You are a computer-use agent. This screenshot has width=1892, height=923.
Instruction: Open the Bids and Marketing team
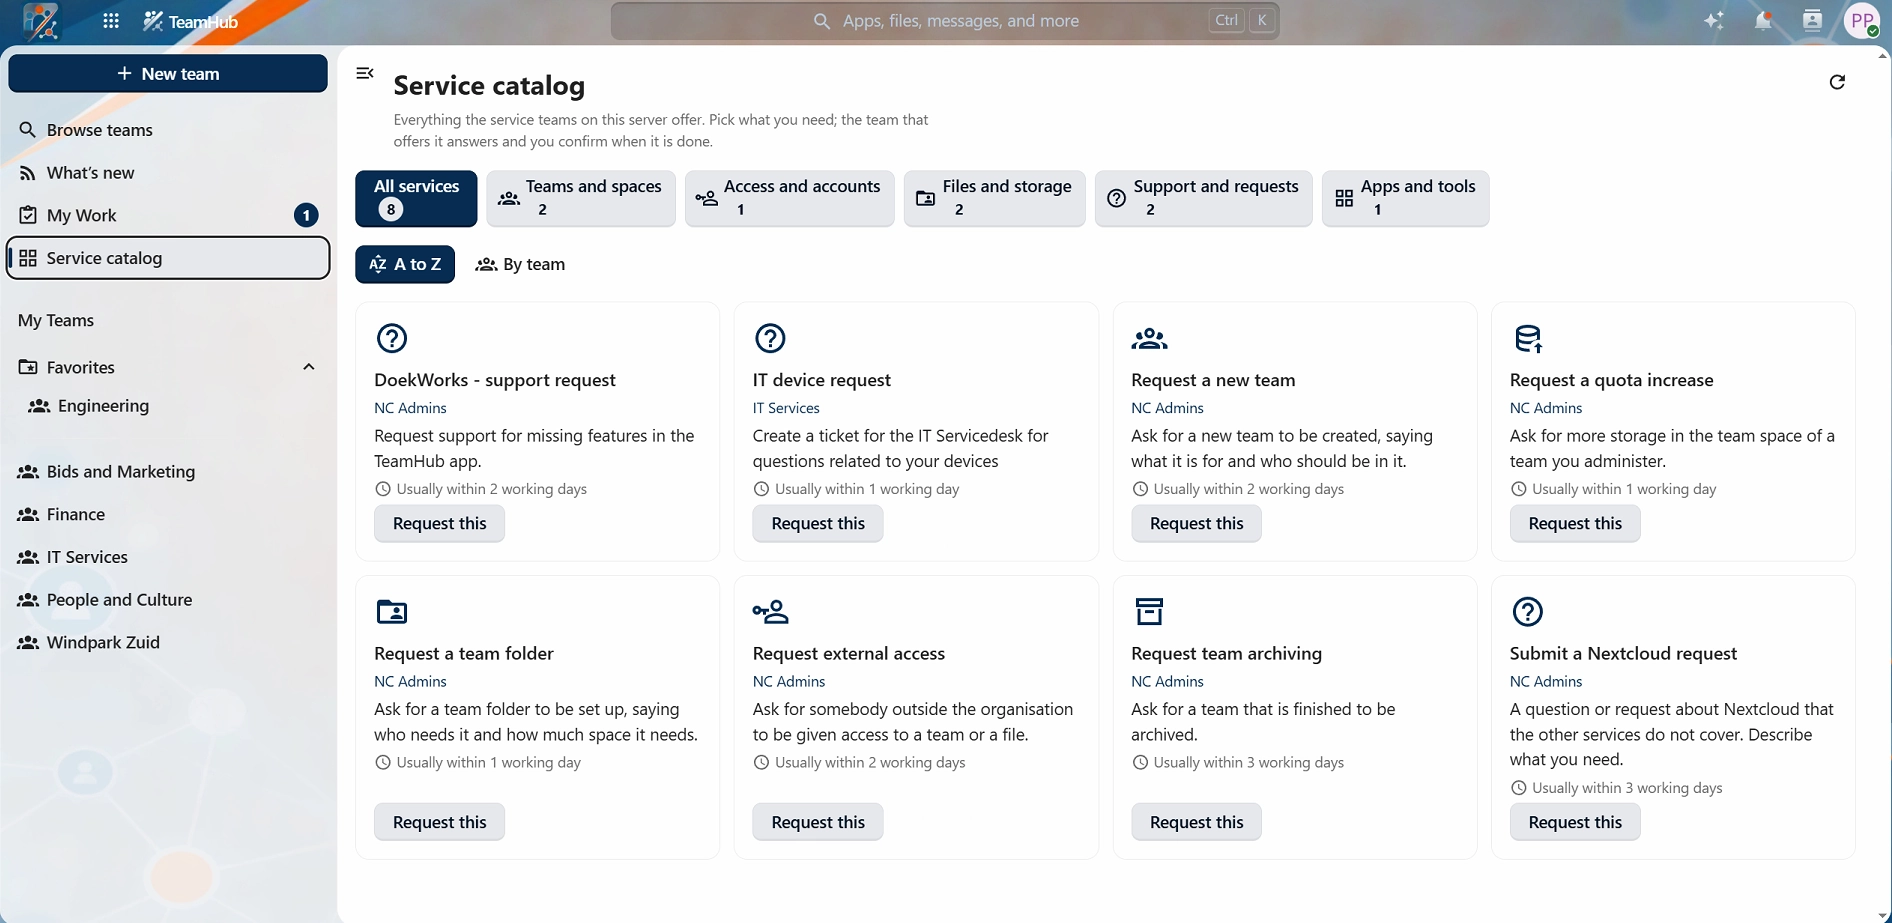pos(168,471)
